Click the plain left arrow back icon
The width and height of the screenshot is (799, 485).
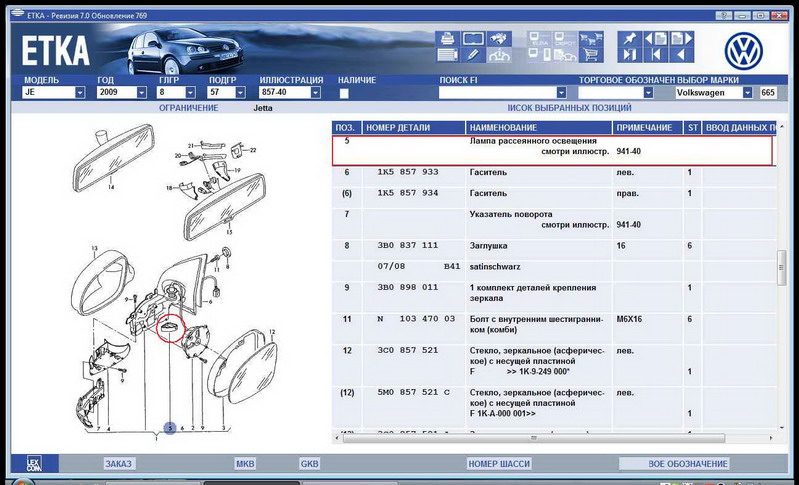682,55
